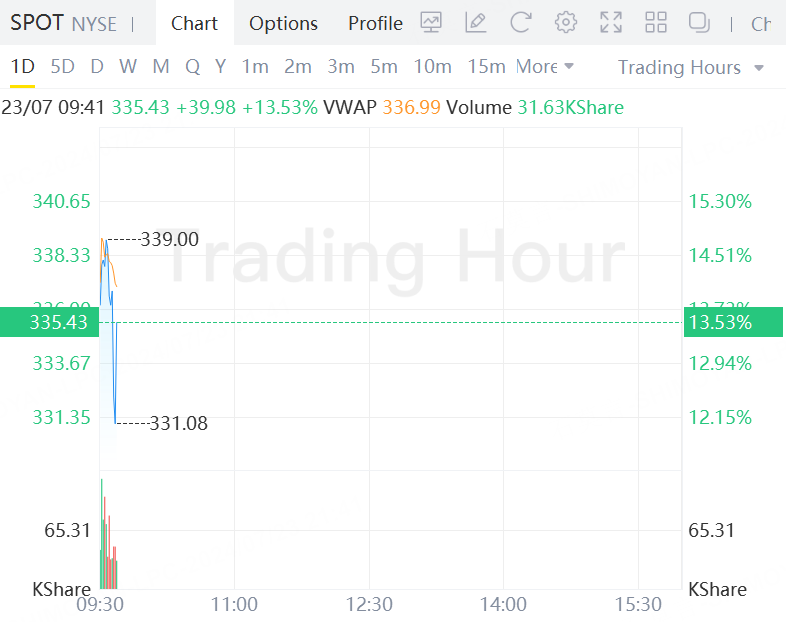Click the price change +39.98

(206, 107)
